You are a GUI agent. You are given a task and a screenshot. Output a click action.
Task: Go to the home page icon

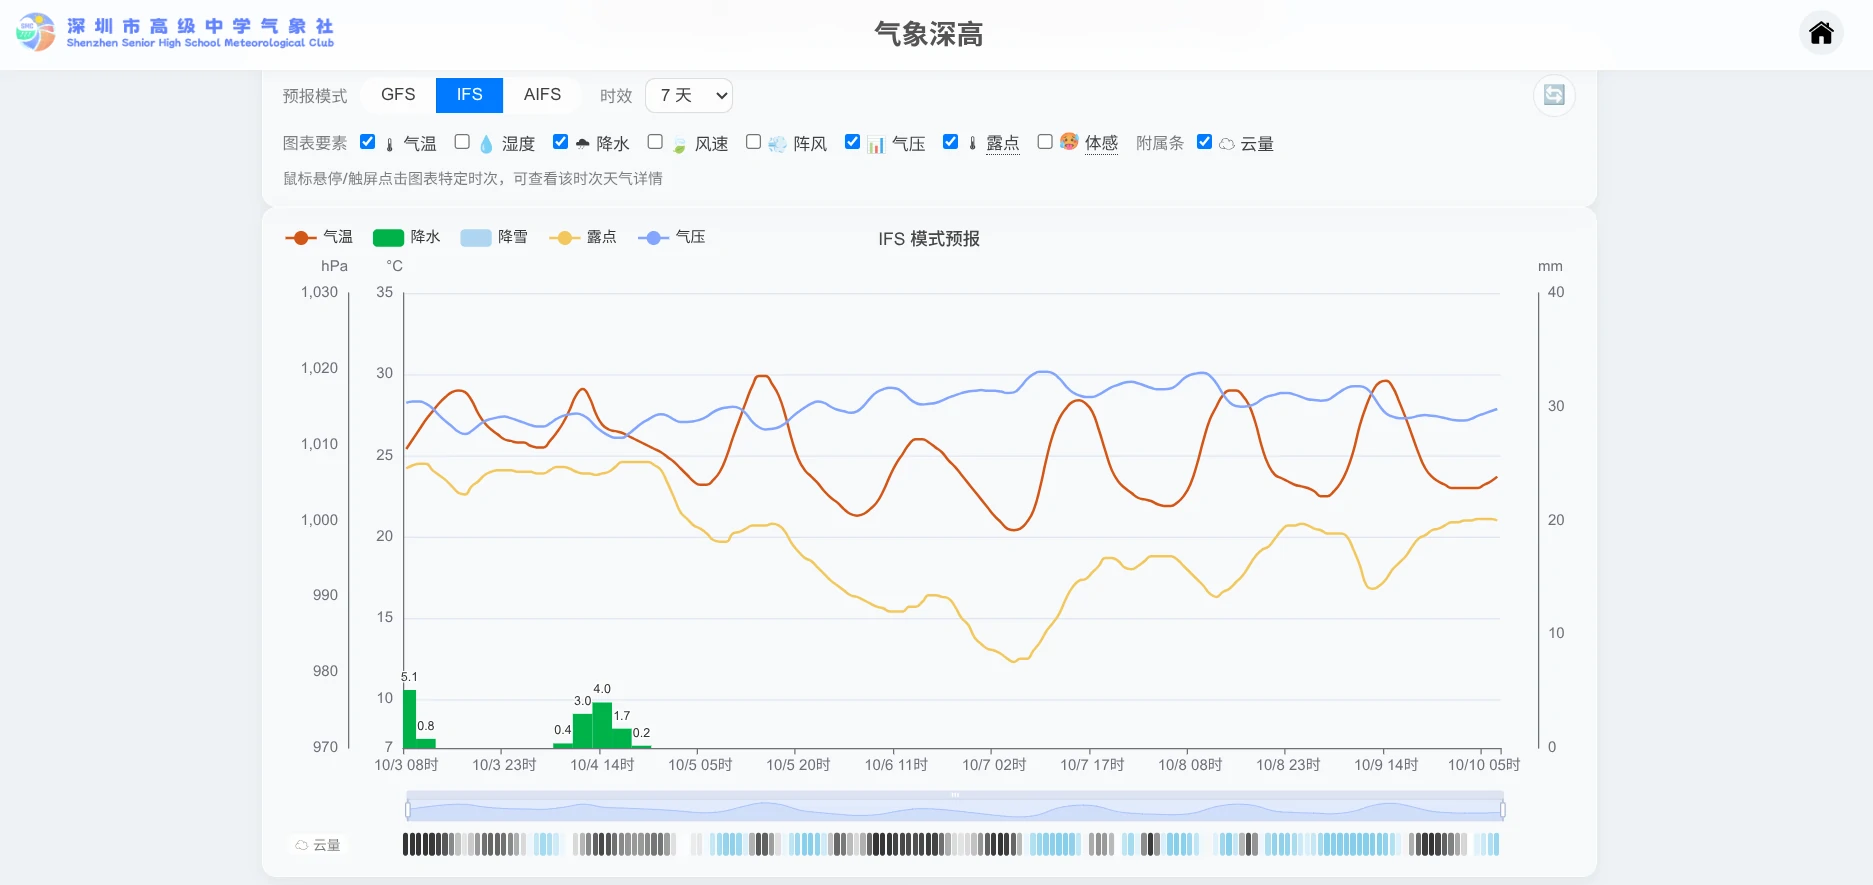[x=1821, y=33]
